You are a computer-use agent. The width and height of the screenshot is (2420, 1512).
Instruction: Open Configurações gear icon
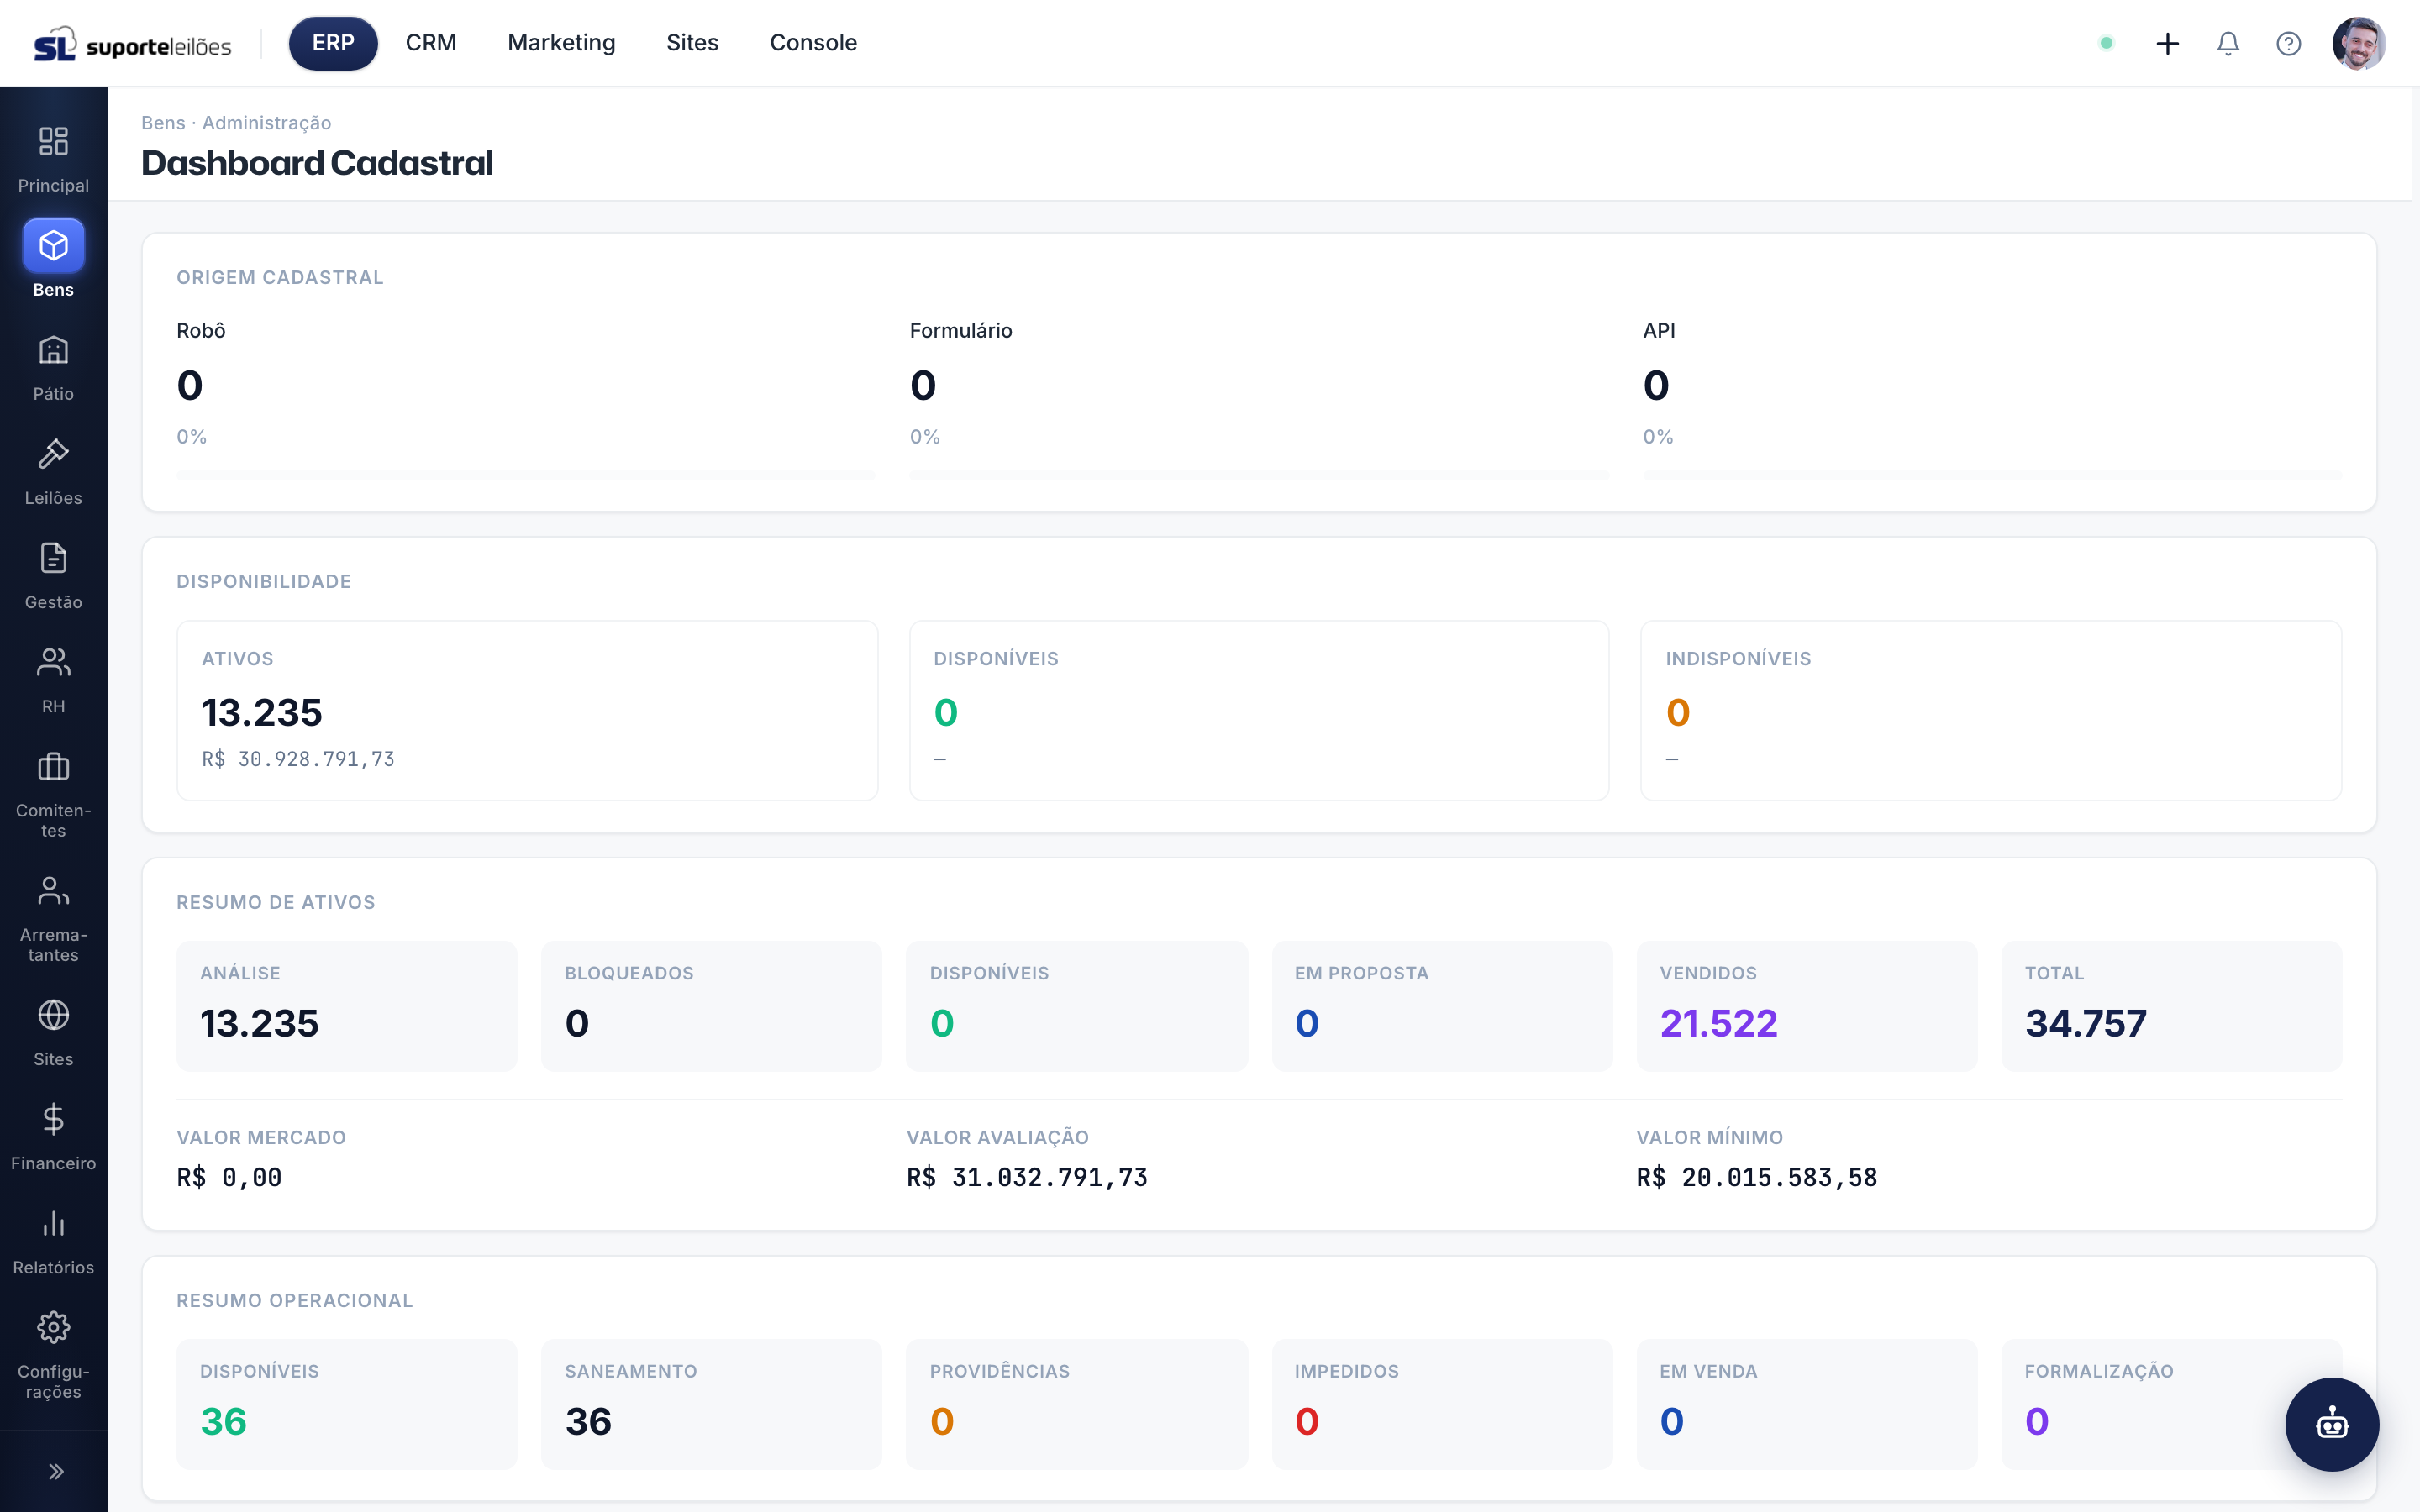click(x=53, y=1328)
